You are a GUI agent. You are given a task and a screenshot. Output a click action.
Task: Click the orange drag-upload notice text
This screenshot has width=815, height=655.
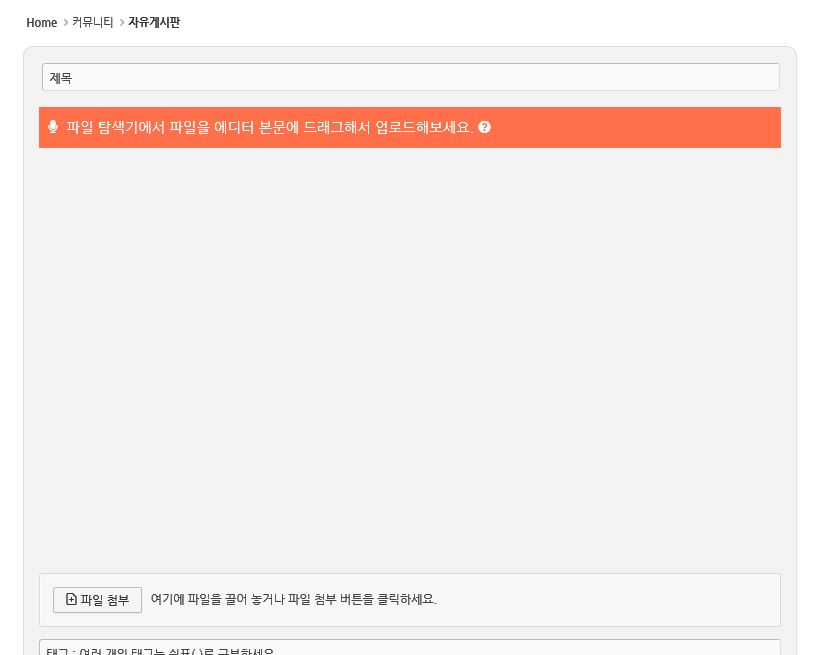[270, 127]
